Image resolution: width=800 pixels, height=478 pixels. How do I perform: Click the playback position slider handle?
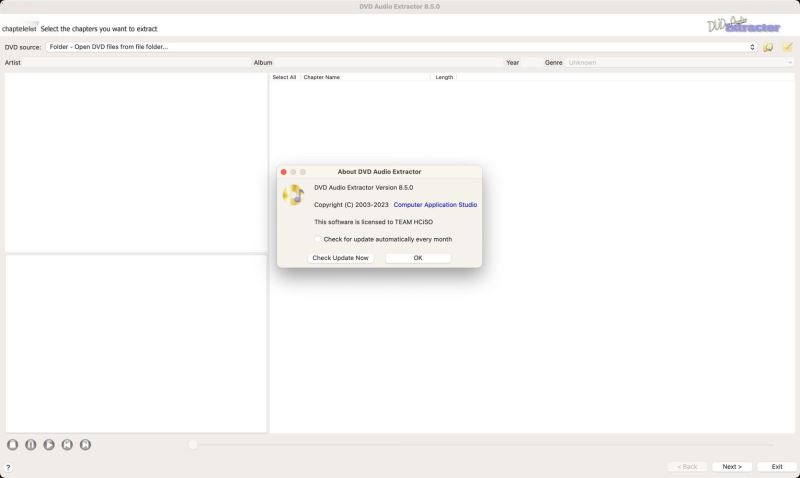(x=193, y=445)
